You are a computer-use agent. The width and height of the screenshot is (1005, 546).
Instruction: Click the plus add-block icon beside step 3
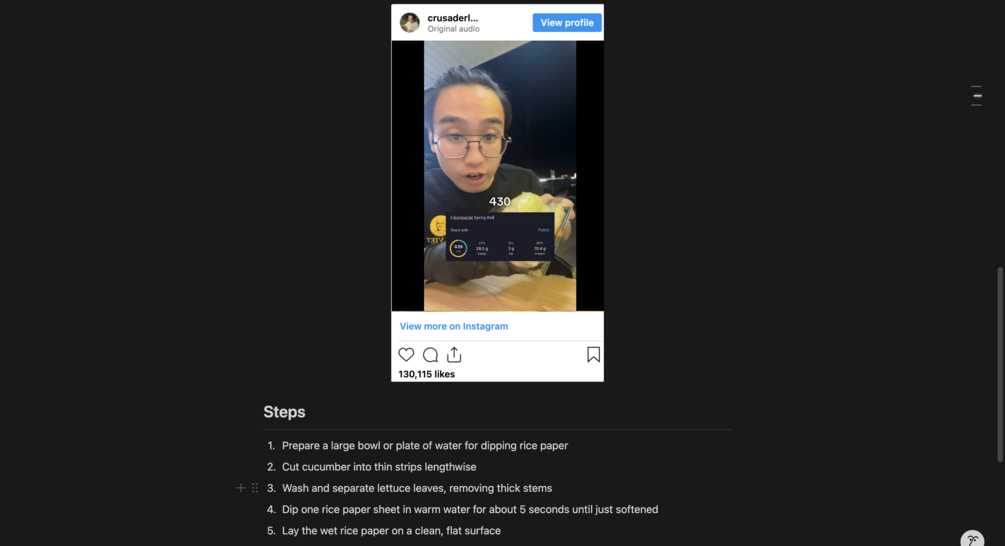[x=240, y=488]
